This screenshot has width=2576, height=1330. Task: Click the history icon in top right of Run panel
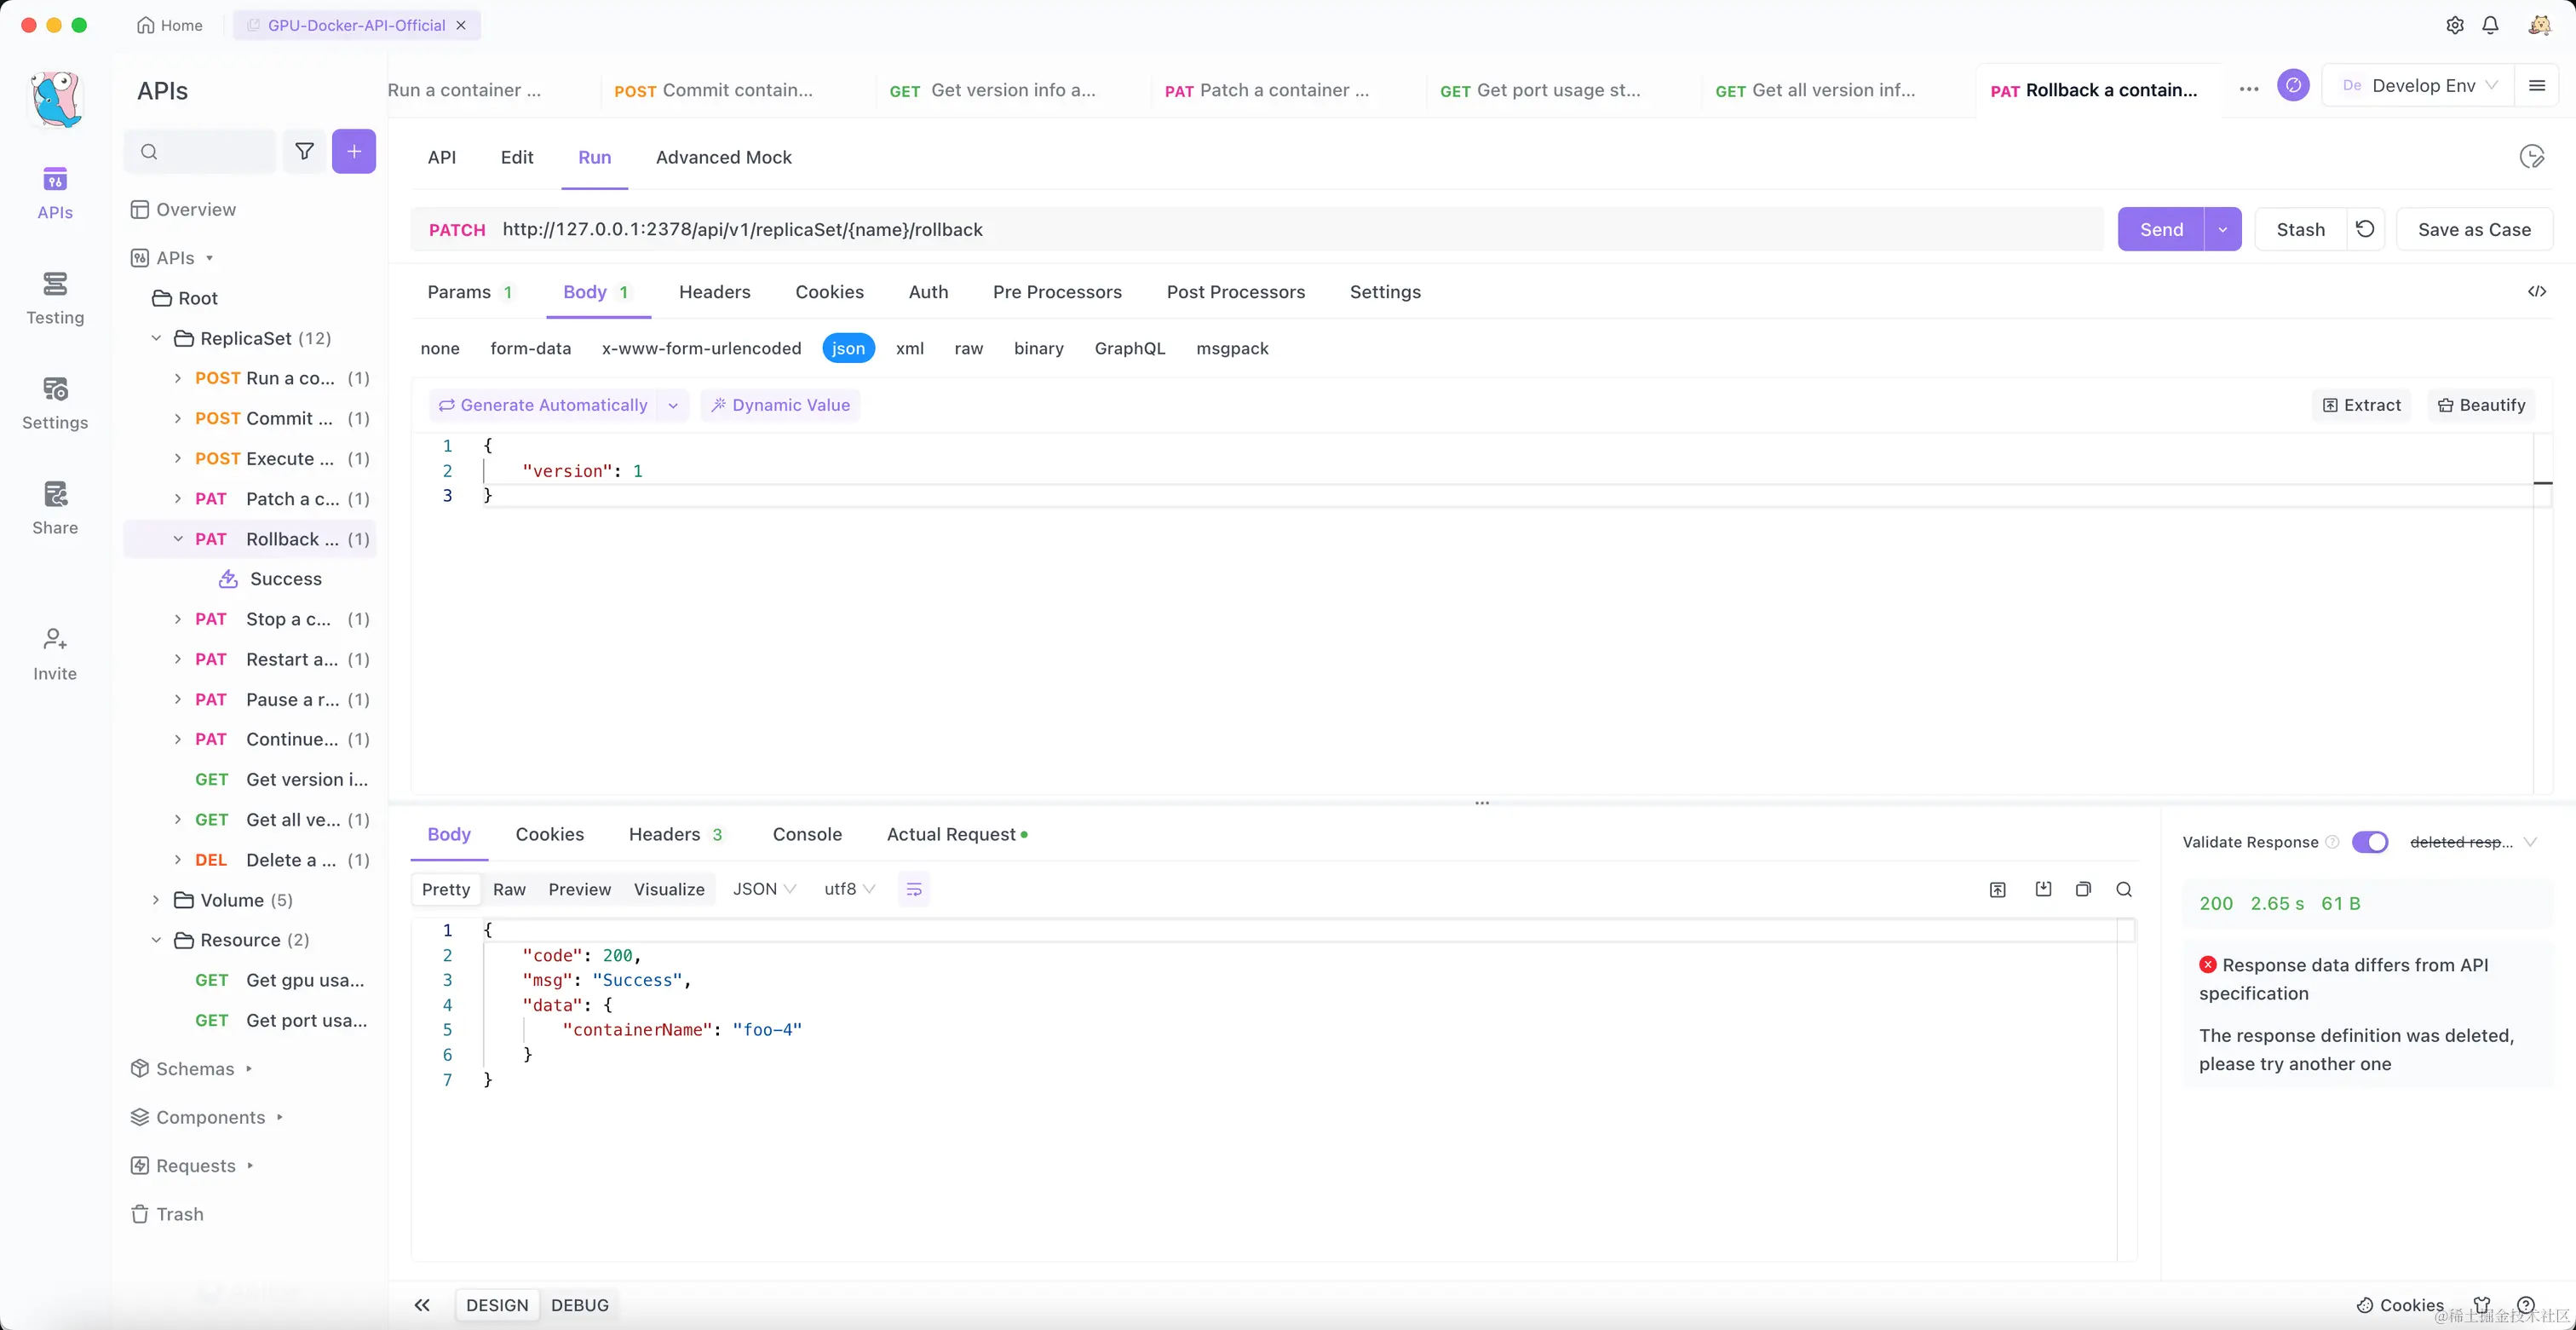tap(2531, 157)
